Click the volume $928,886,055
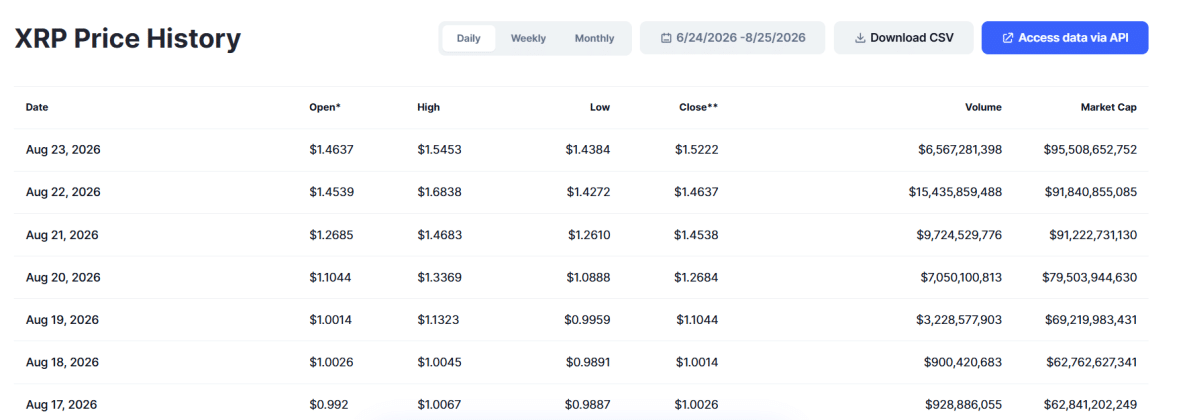The width and height of the screenshot is (1185, 420). click(963, 405)
